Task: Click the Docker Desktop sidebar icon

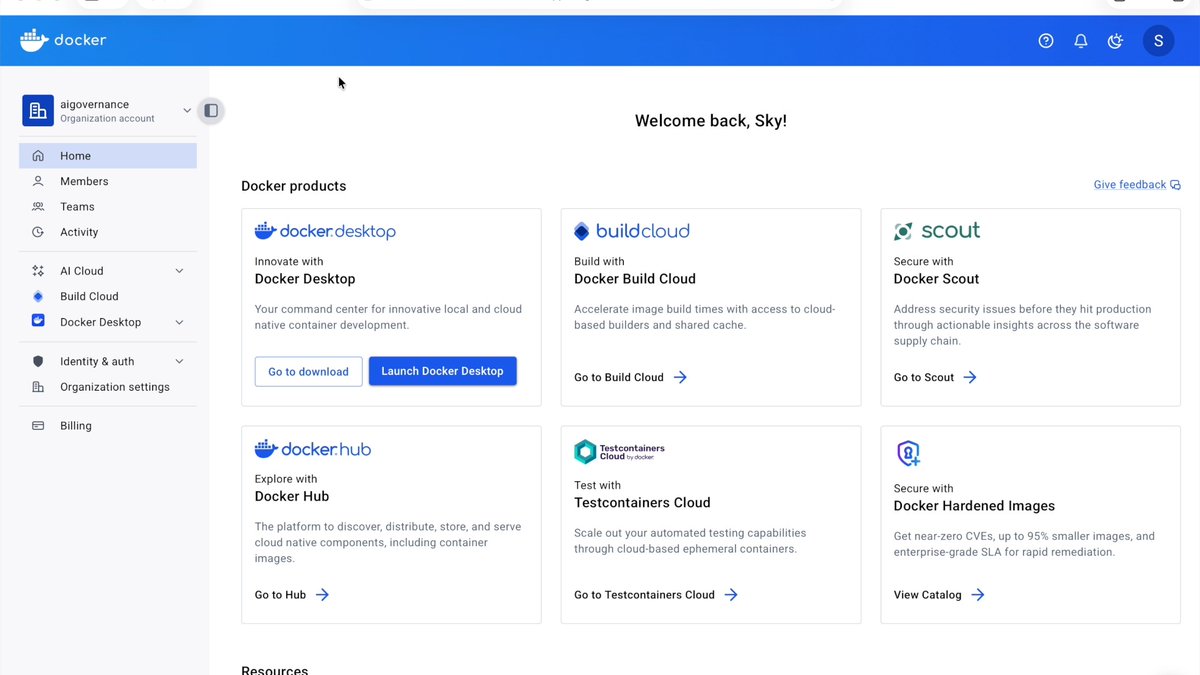Action: coord(38,321)
